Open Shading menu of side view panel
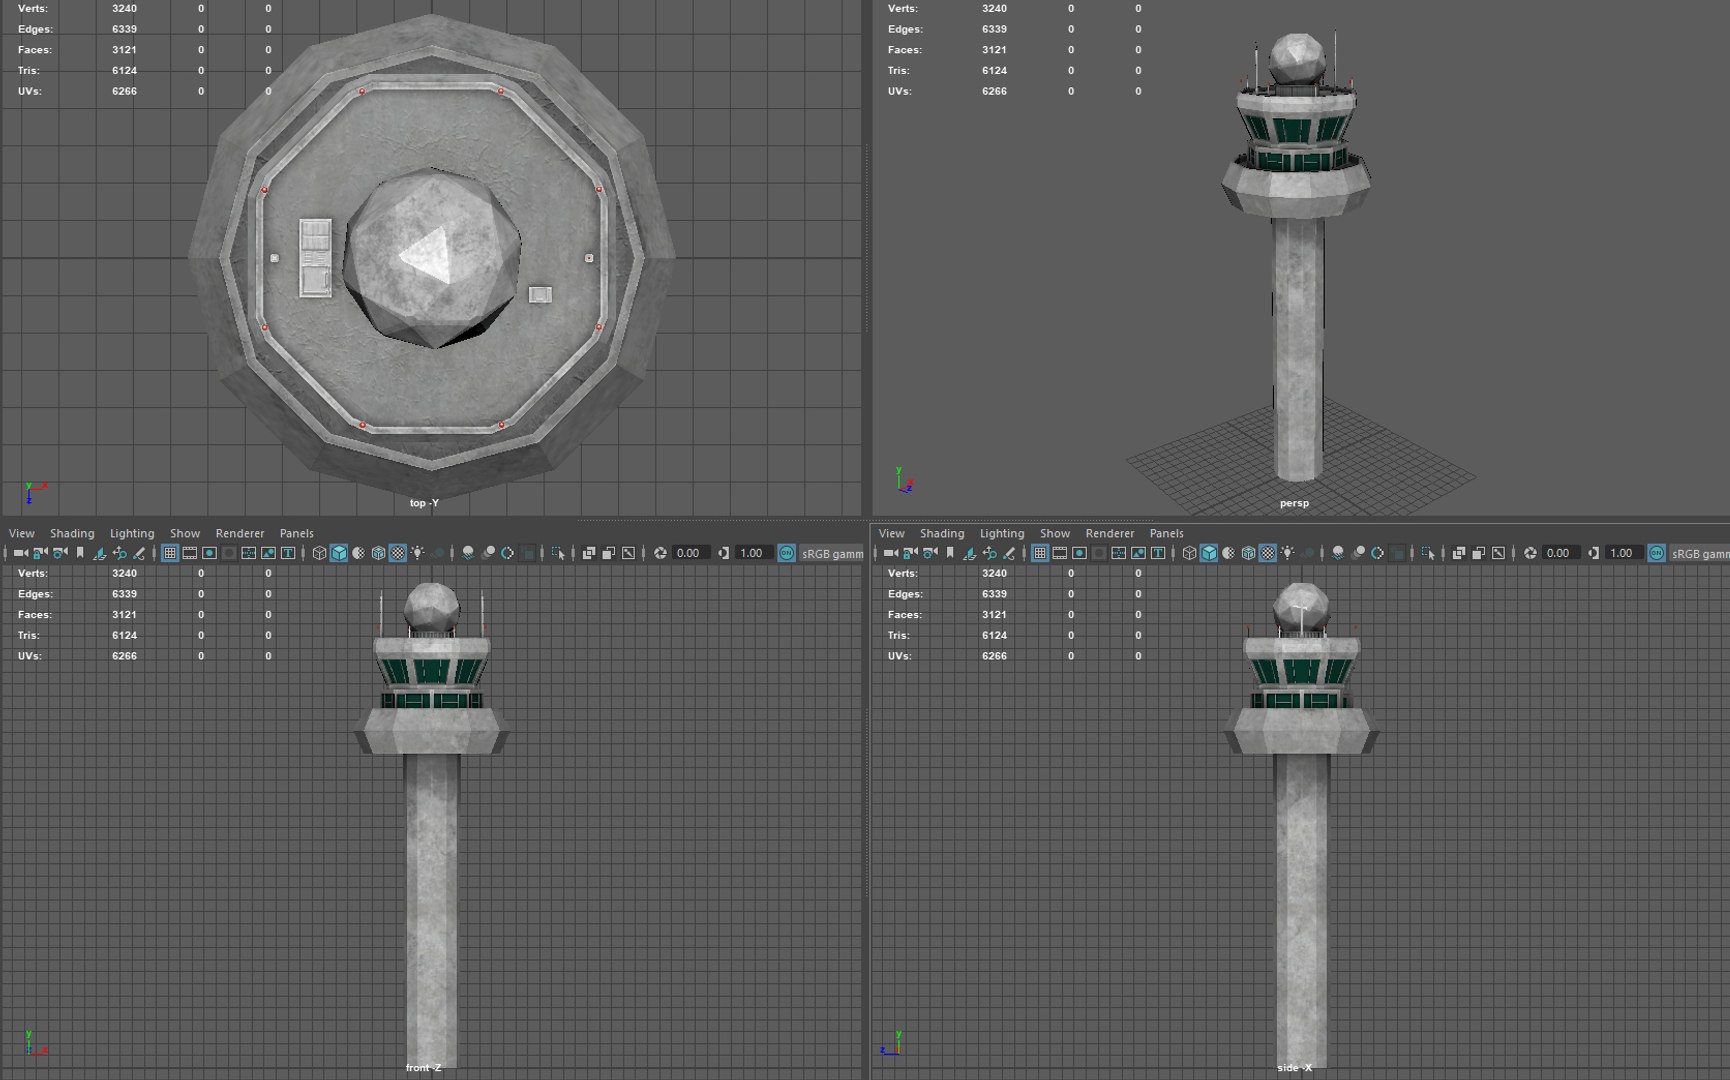 942,533
